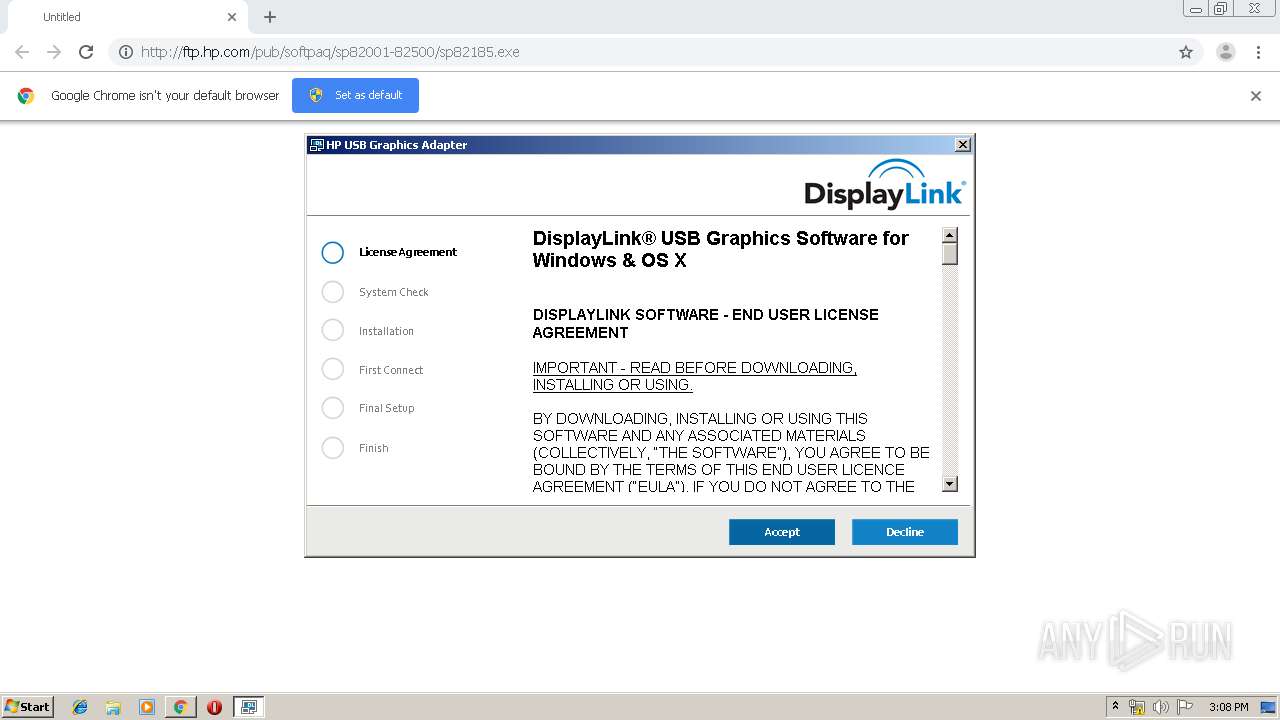Viewport: 1280px width, 720px height.
Task: Click the Installation step circle
Action: 333,330
